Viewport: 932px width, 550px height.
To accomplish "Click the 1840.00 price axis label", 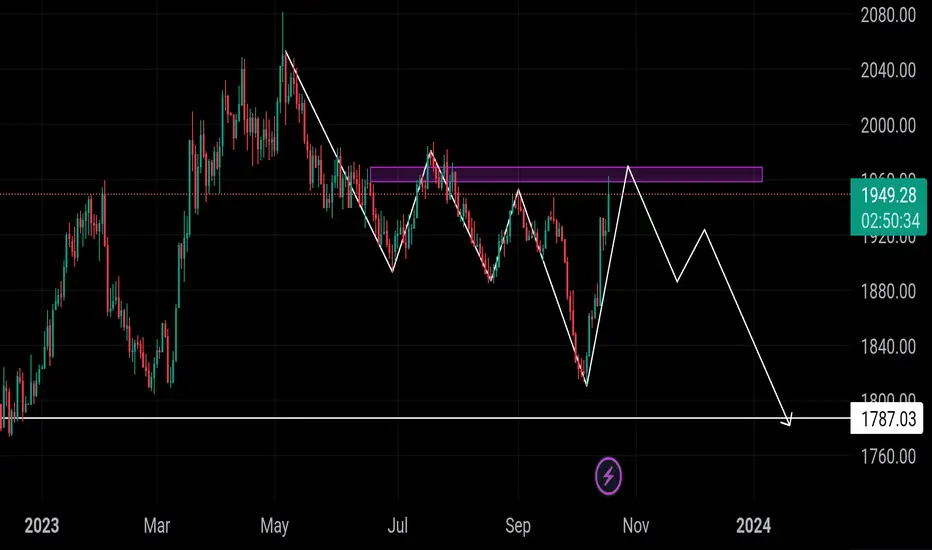I will coord(888,347).
